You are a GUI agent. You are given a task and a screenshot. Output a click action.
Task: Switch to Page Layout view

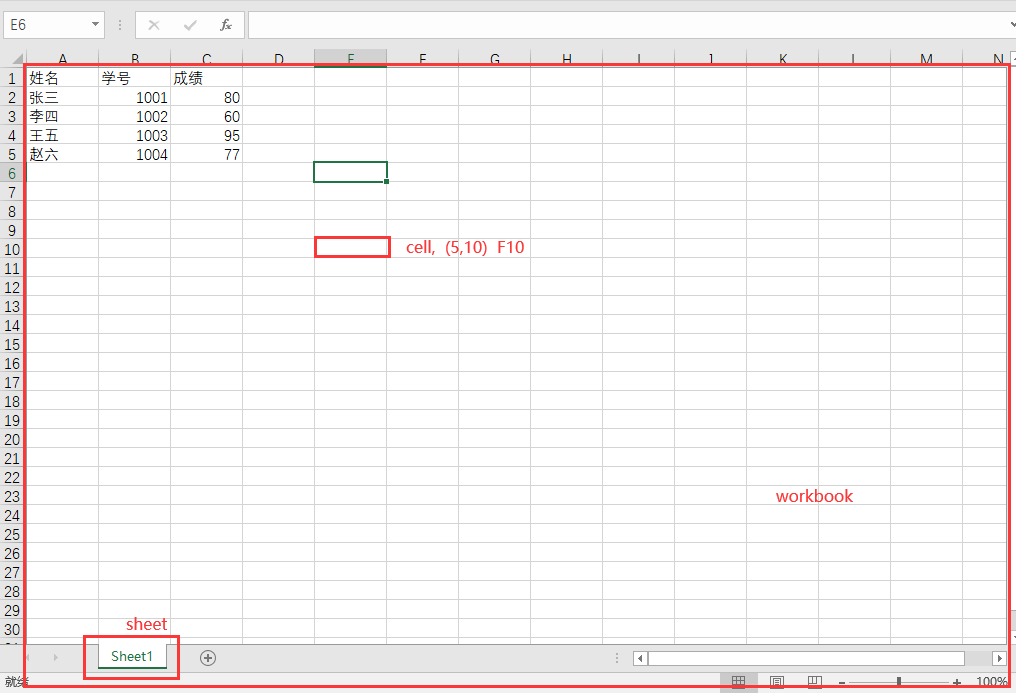click(776, 682)
